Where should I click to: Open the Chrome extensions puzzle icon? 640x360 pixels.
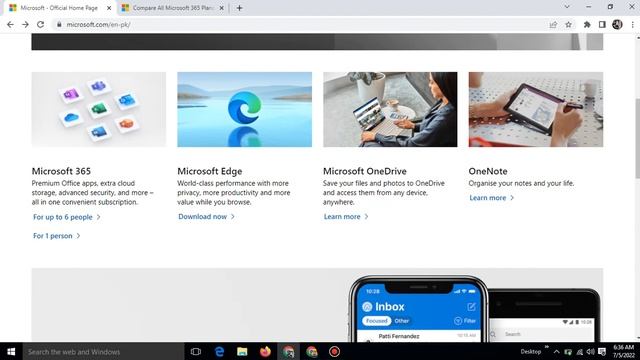pos(587,24)
